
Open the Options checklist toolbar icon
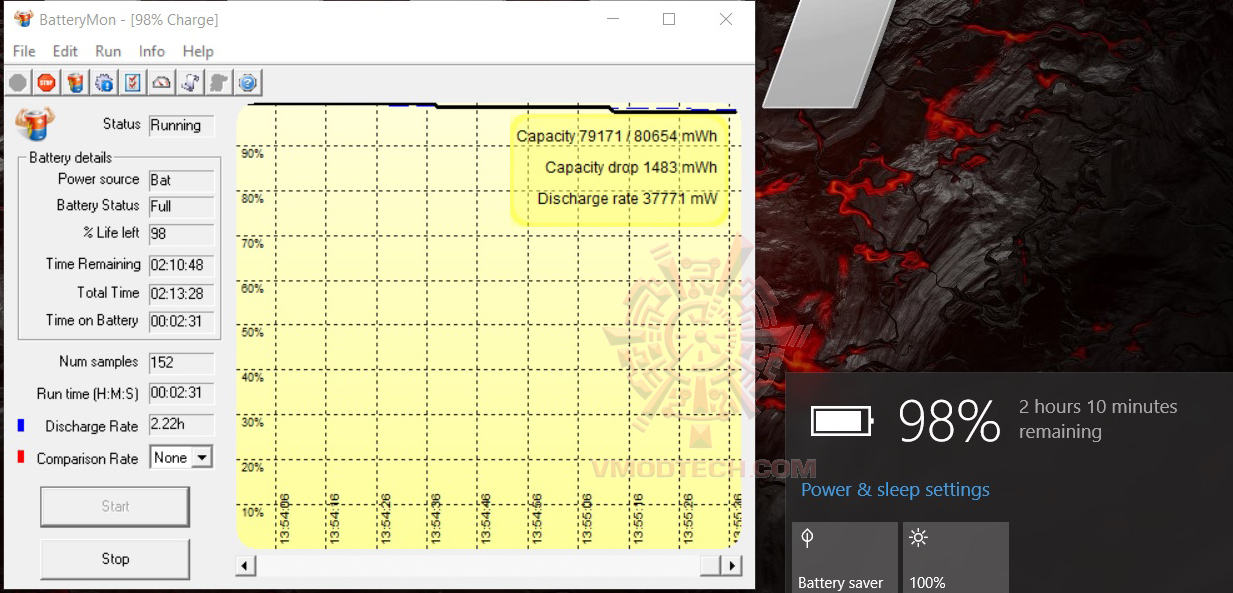point(132,82)
